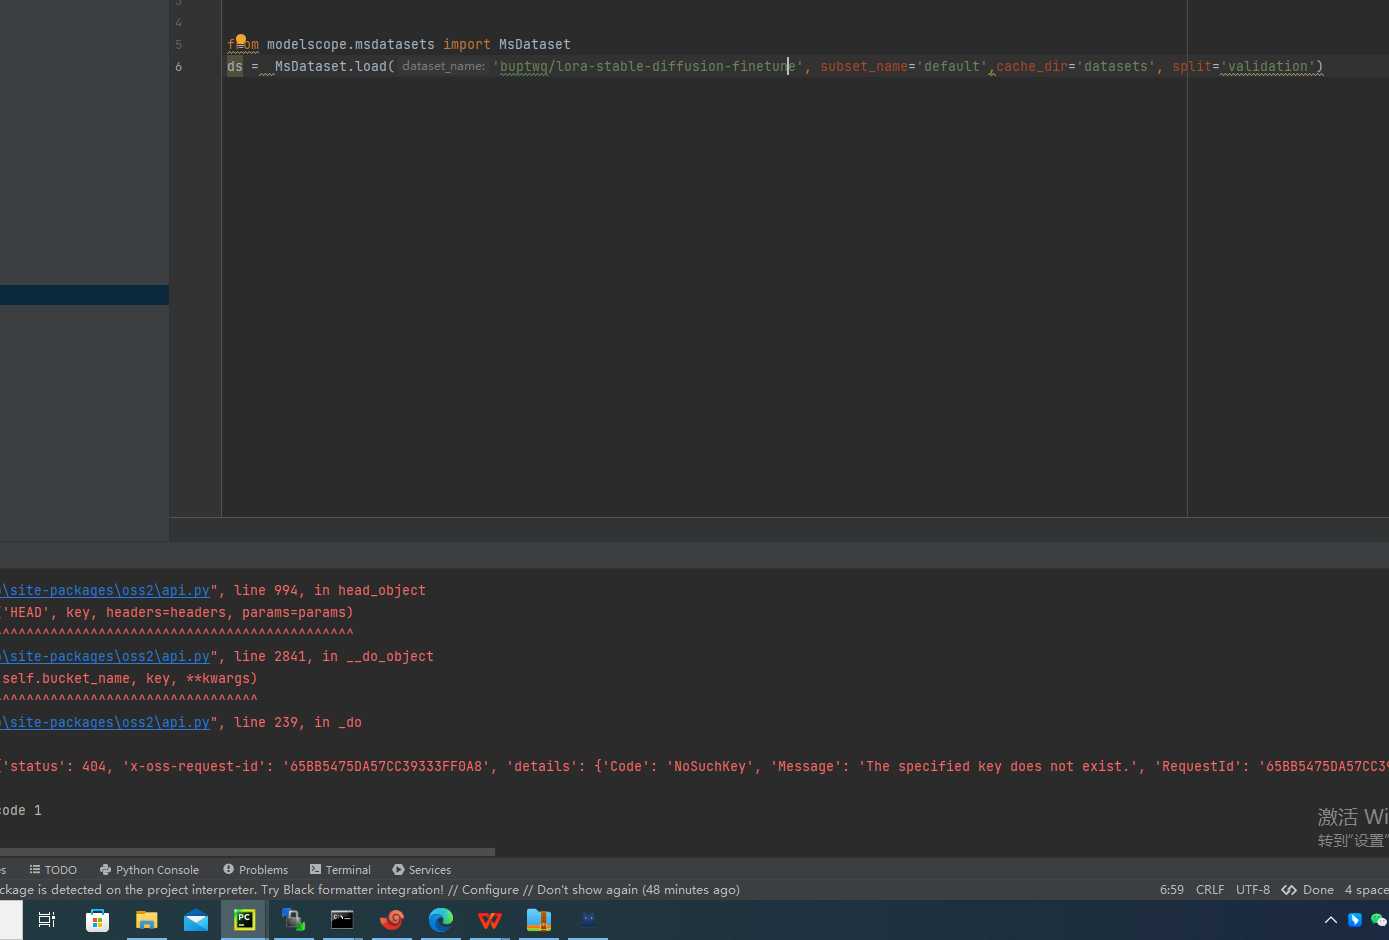Expand hidden system tray icons

1331,920
